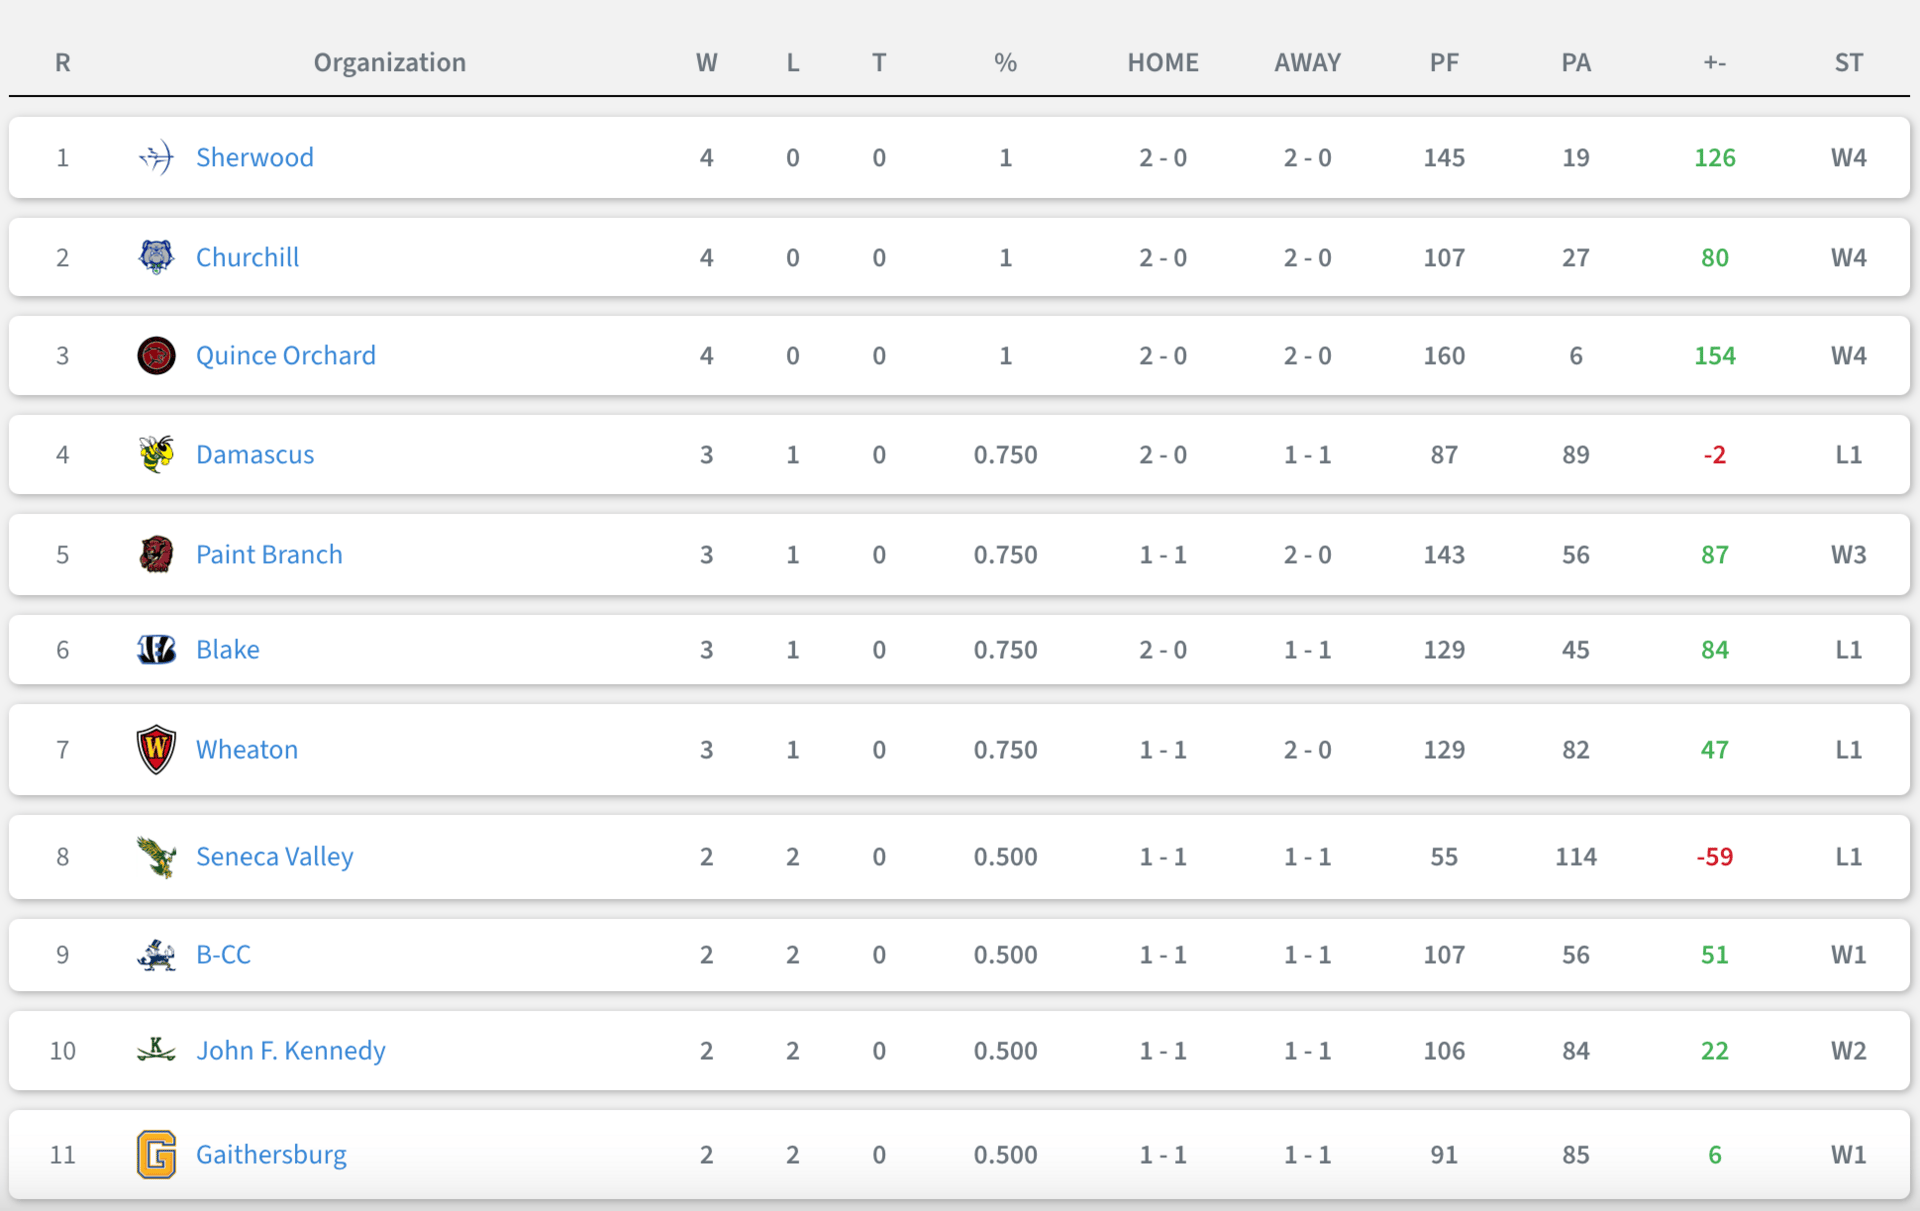The width and height of the screenshot is (1920, 1211).
Task: Click the B-CC team logo
Action: [156, 955]
